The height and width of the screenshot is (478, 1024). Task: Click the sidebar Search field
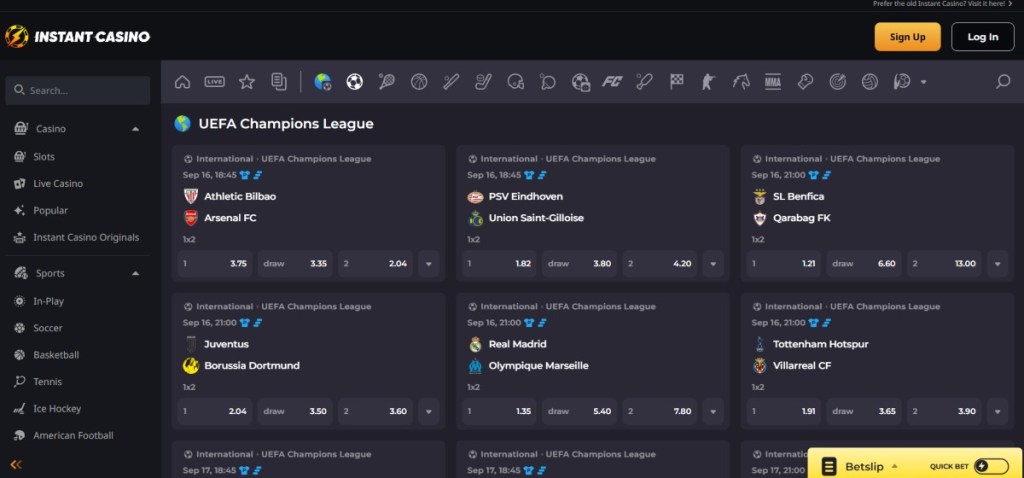tap(78, 90)
